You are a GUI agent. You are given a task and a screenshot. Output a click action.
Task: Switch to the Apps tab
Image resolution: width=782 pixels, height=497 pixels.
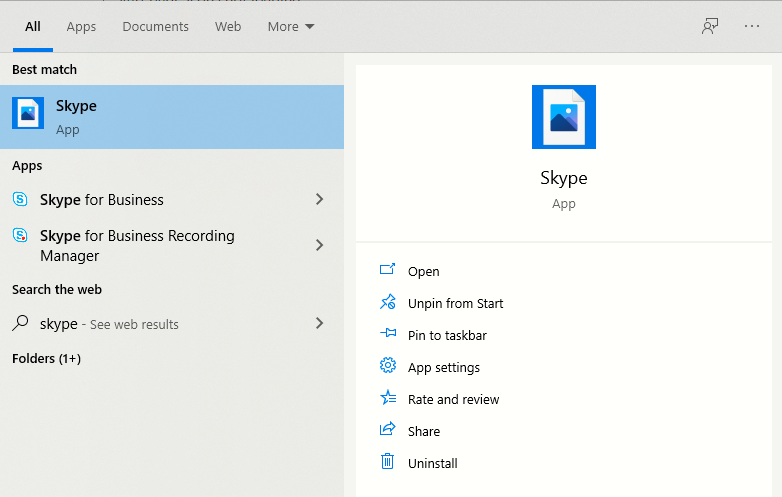(x=81, y=26)
